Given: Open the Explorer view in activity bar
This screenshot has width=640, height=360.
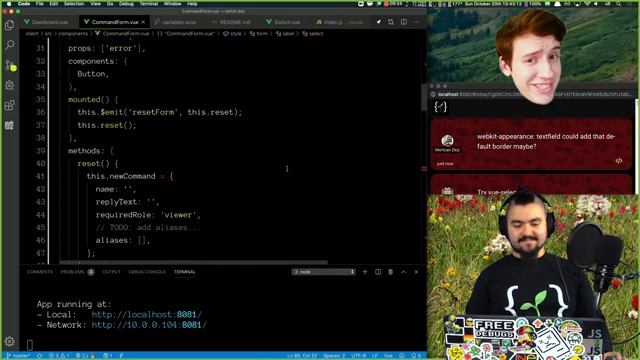Looking at the screenshot, I should (9, 25).
